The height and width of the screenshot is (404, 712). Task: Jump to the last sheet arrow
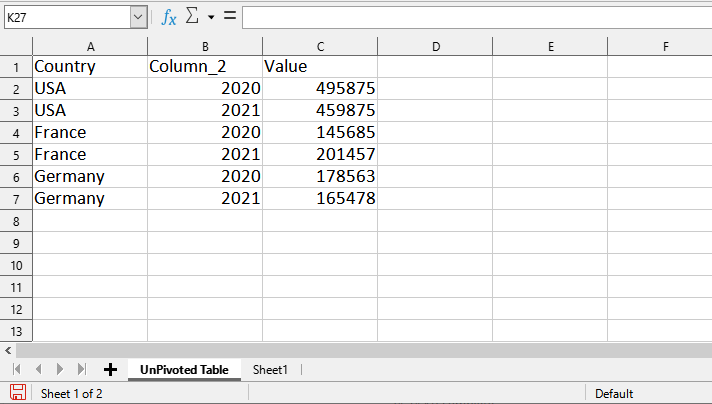[x=81, y=369]
